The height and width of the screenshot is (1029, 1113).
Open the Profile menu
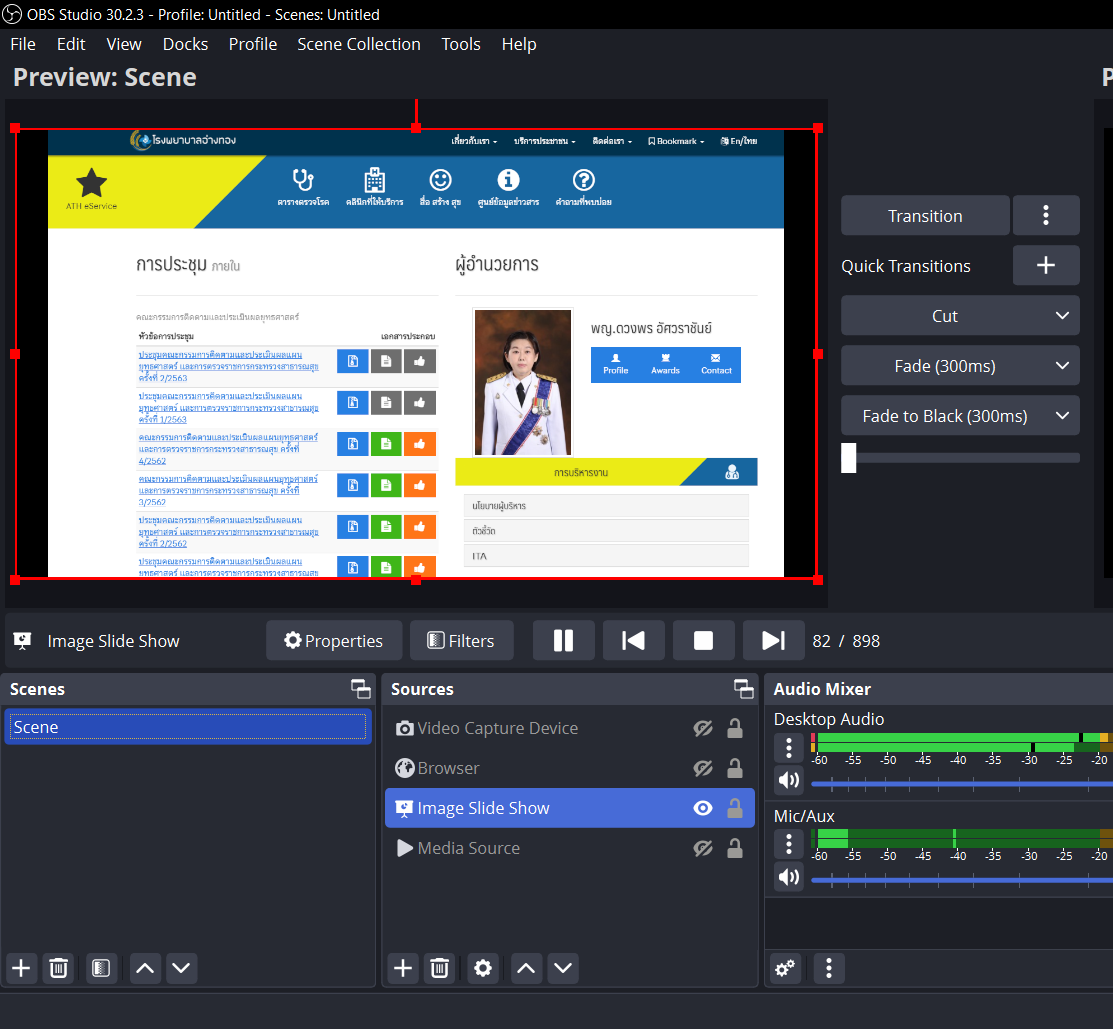click(x=253, y=44)
